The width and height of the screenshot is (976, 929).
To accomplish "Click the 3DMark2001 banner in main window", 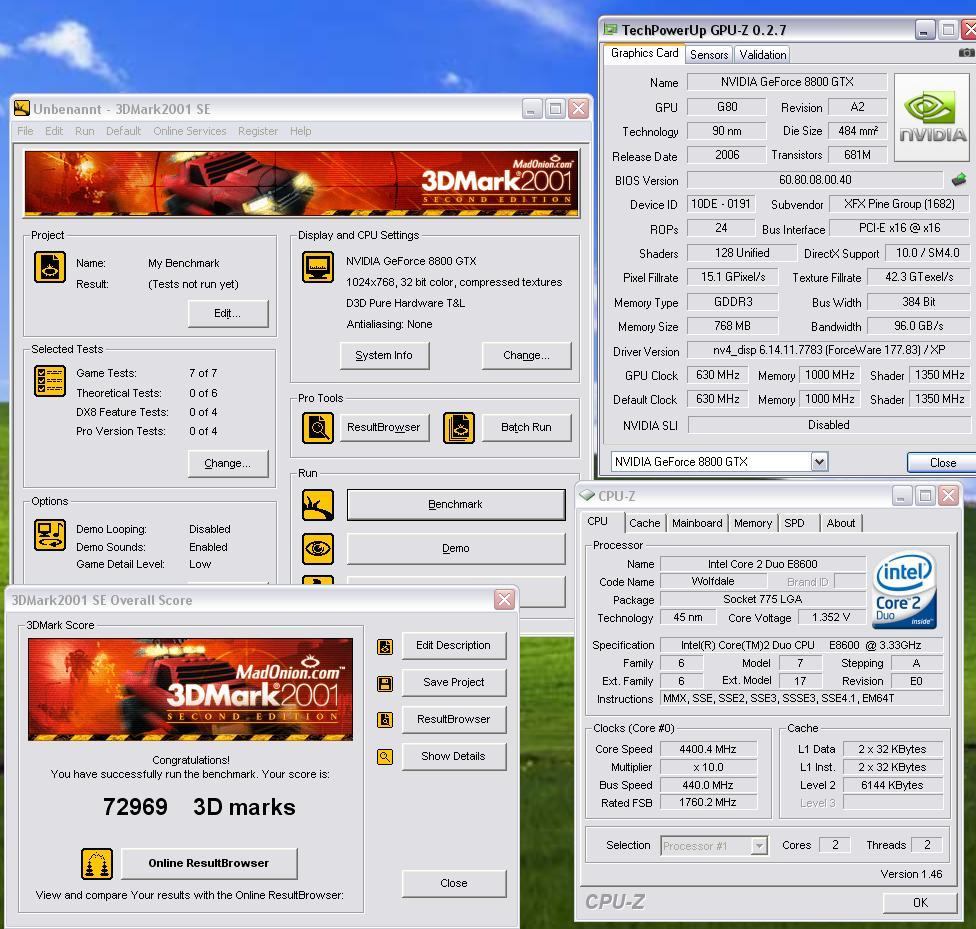I will [302, 184].
